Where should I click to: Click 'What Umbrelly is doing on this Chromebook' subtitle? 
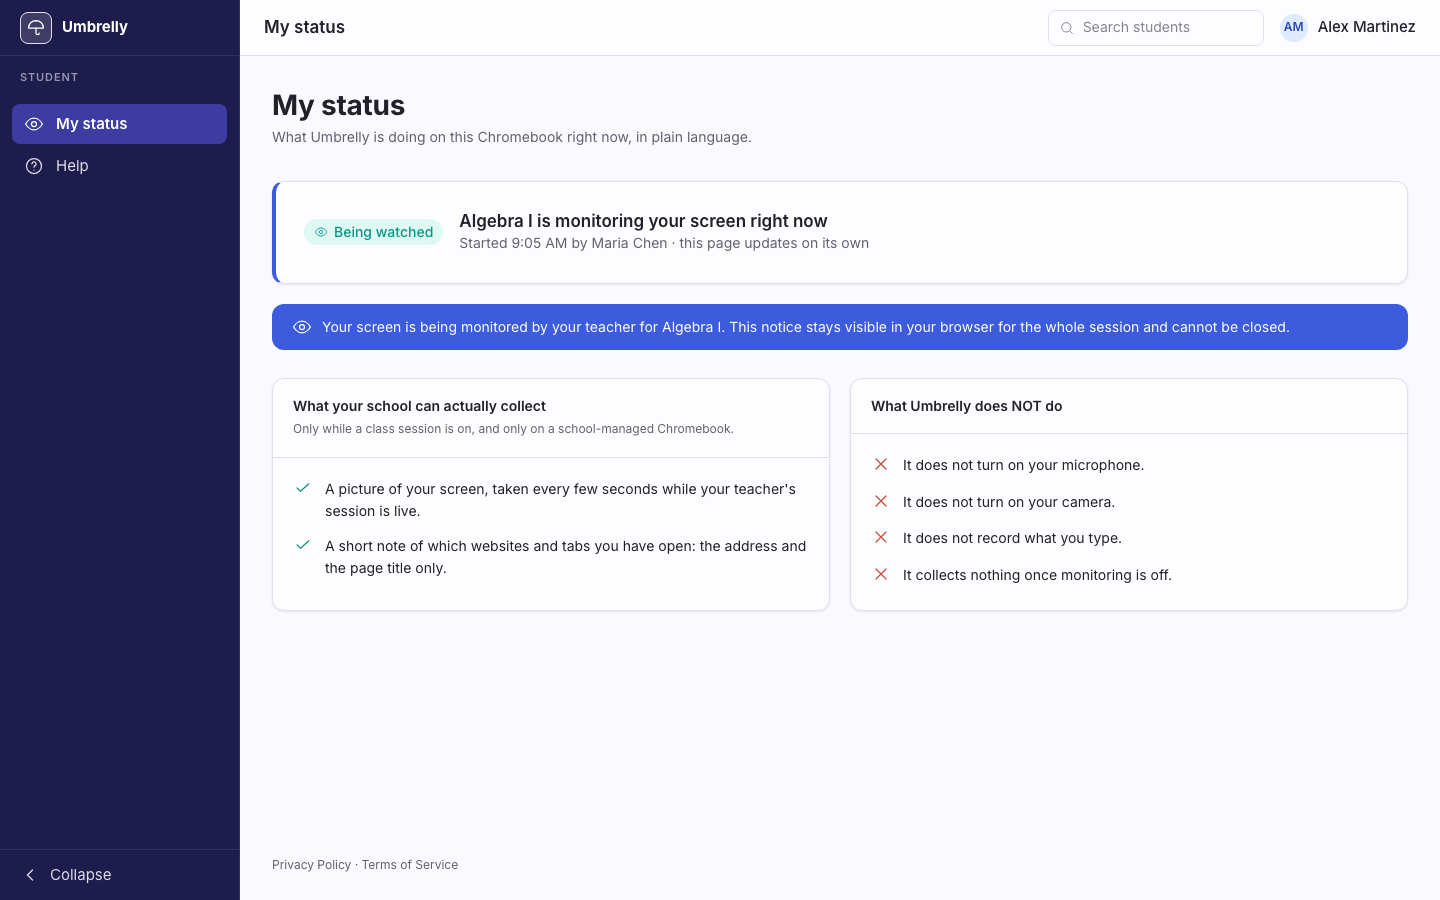click(x=512, y=137)
